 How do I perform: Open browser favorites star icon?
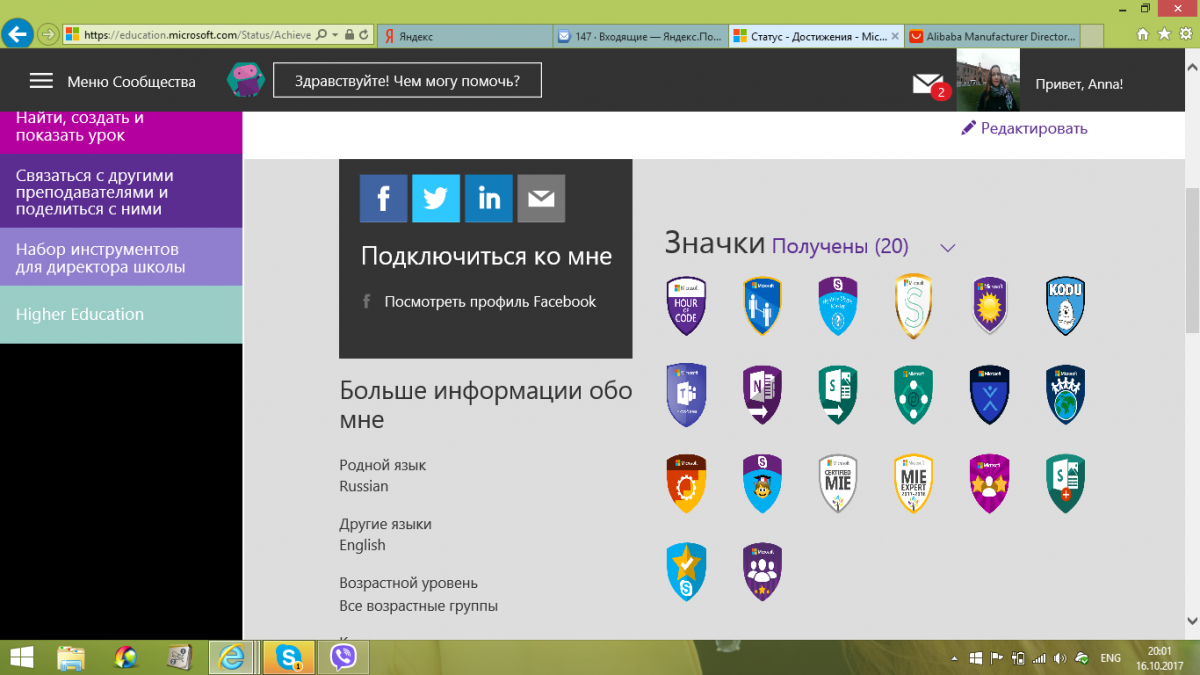[1163, 34]
